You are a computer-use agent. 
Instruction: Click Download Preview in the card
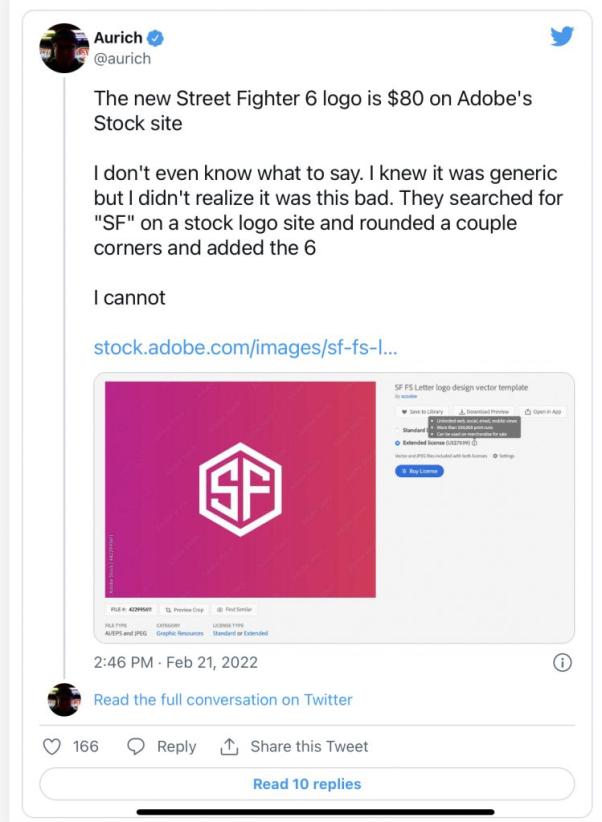(x=484, y=412)
